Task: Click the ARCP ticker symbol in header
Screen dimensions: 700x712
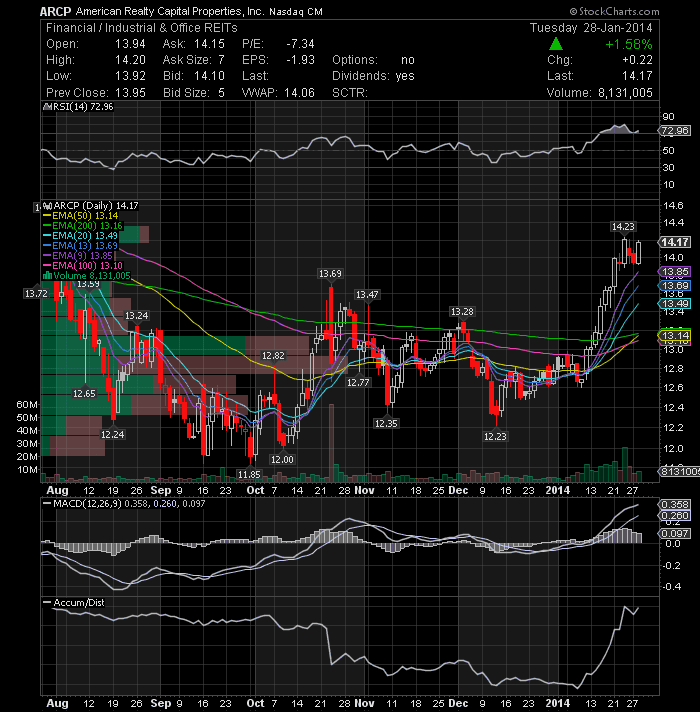Action: tap(55, 11)
